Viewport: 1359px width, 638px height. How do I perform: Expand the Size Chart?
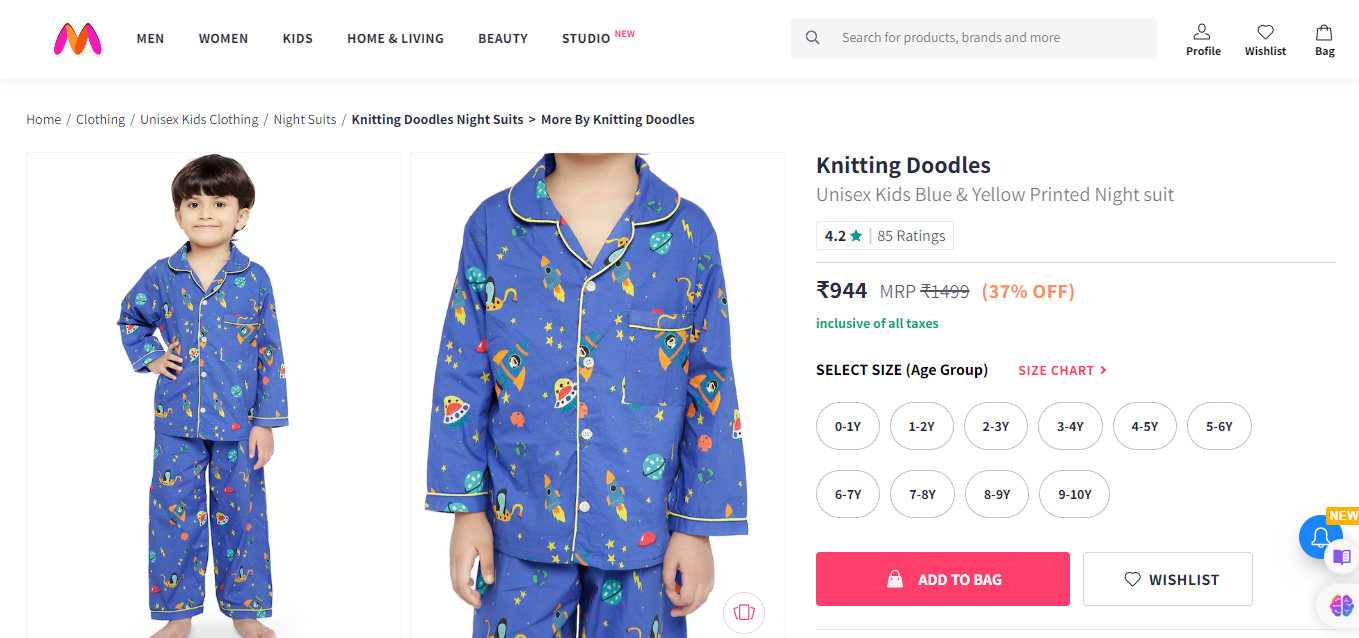[x=1062, y=370]
